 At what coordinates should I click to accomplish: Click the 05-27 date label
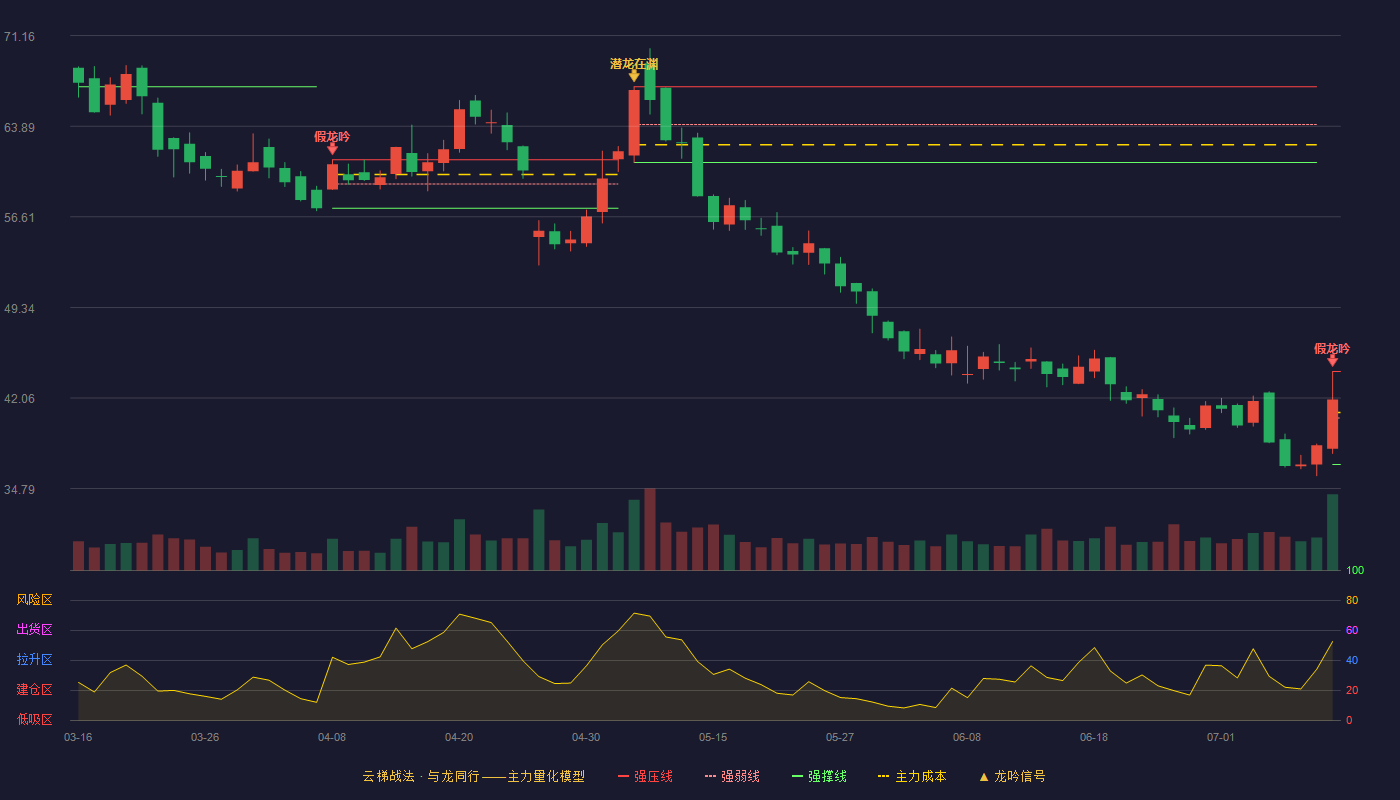tap(840, 737)
